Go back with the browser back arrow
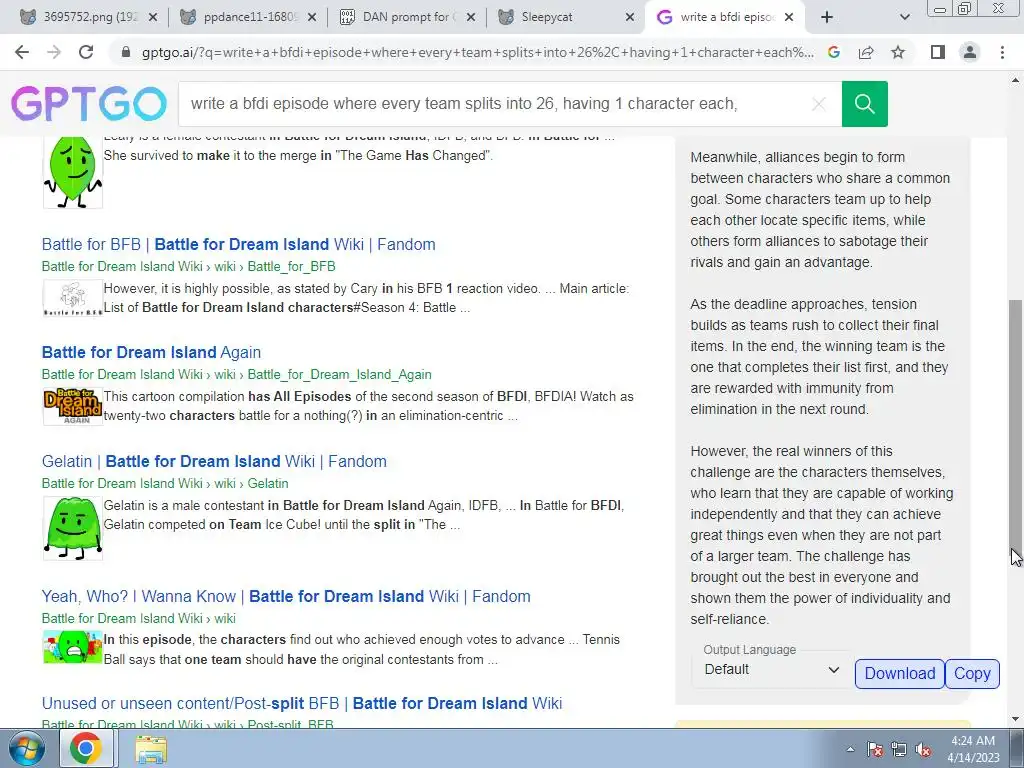 coord(22,52)
